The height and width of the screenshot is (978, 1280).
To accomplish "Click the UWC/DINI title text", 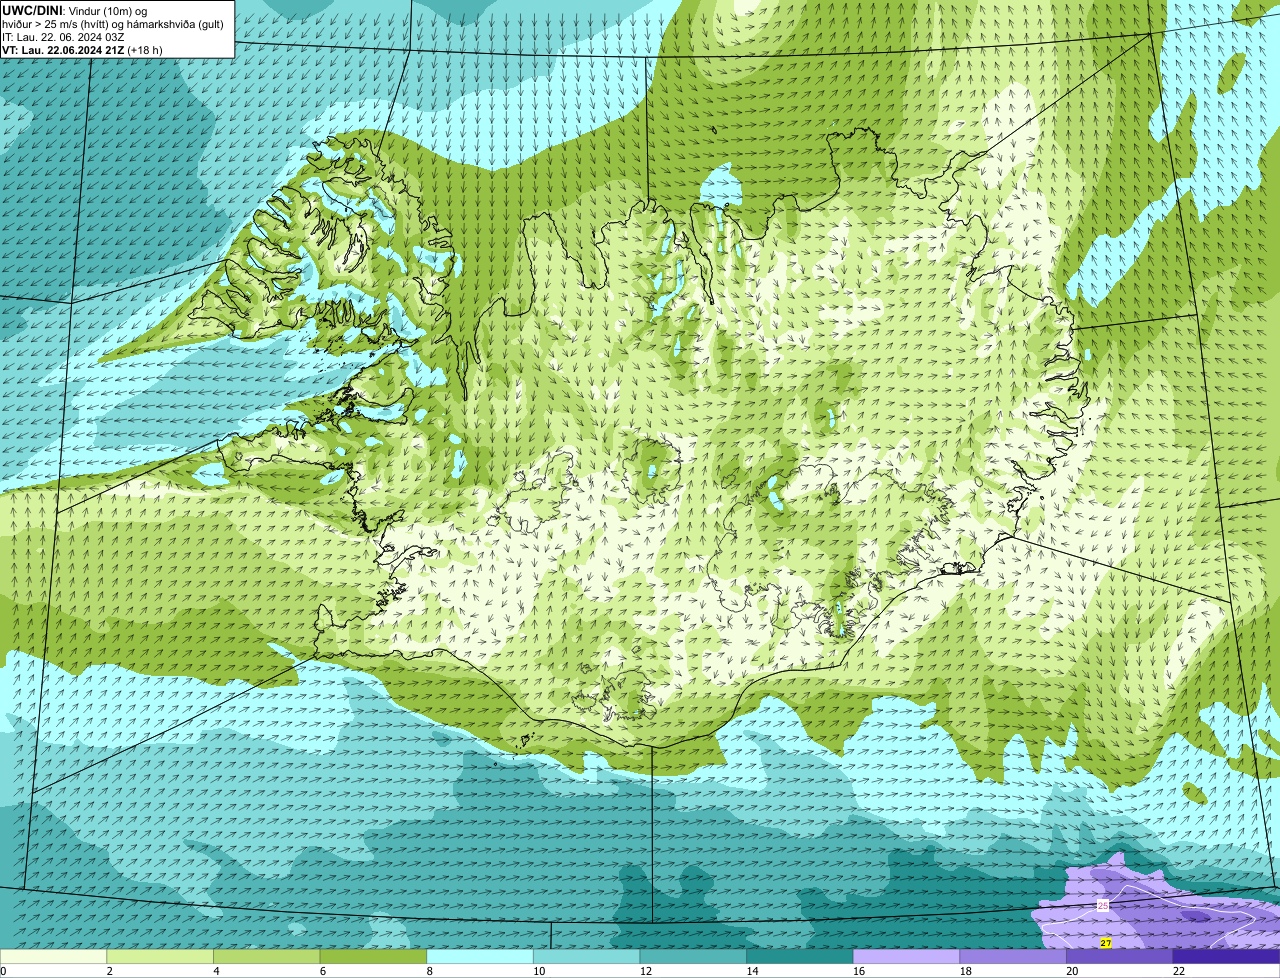I will [x=33, y=10].
